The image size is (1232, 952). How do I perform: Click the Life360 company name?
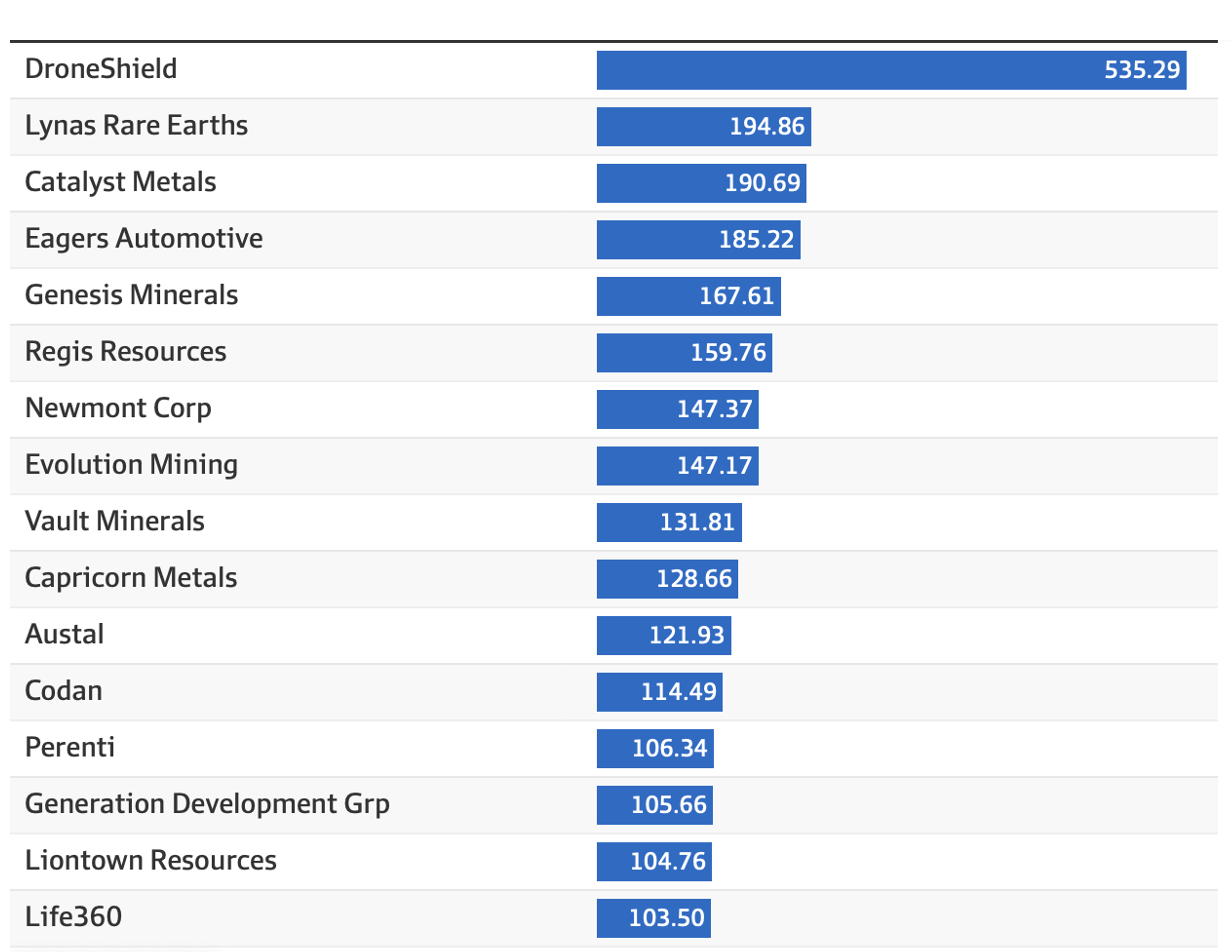(73, 917)
